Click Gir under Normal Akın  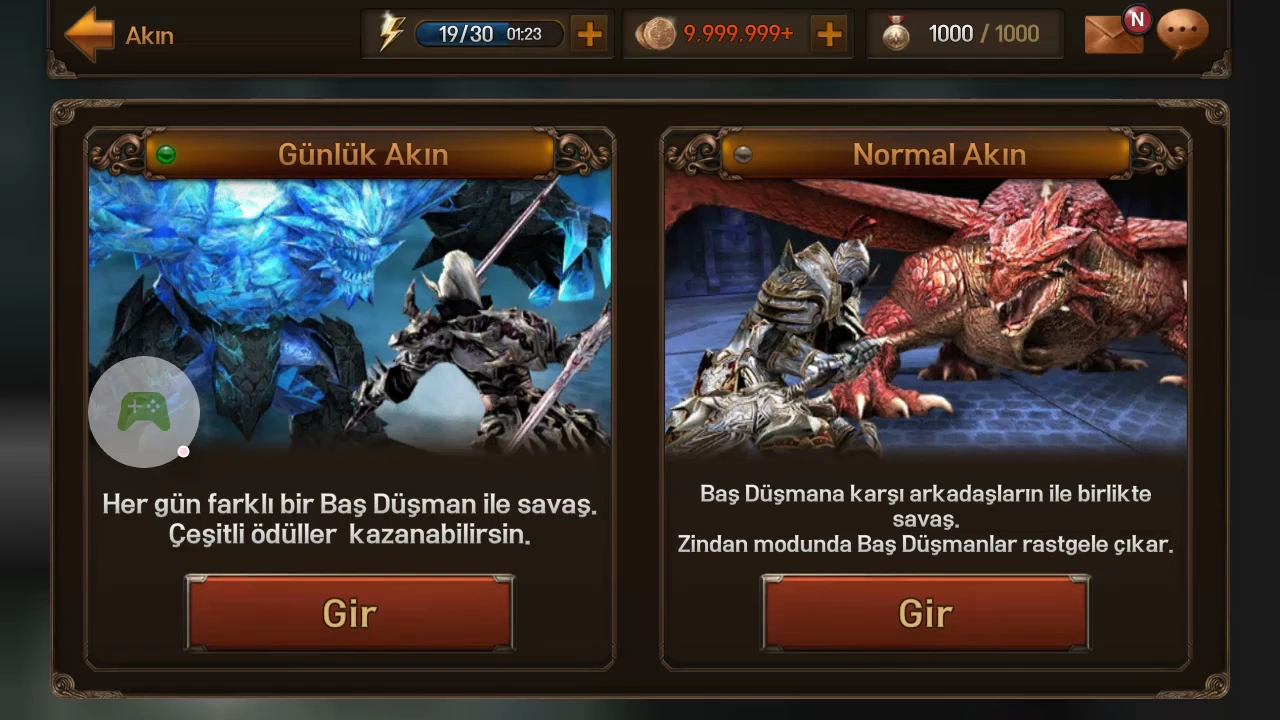(925, 613)
